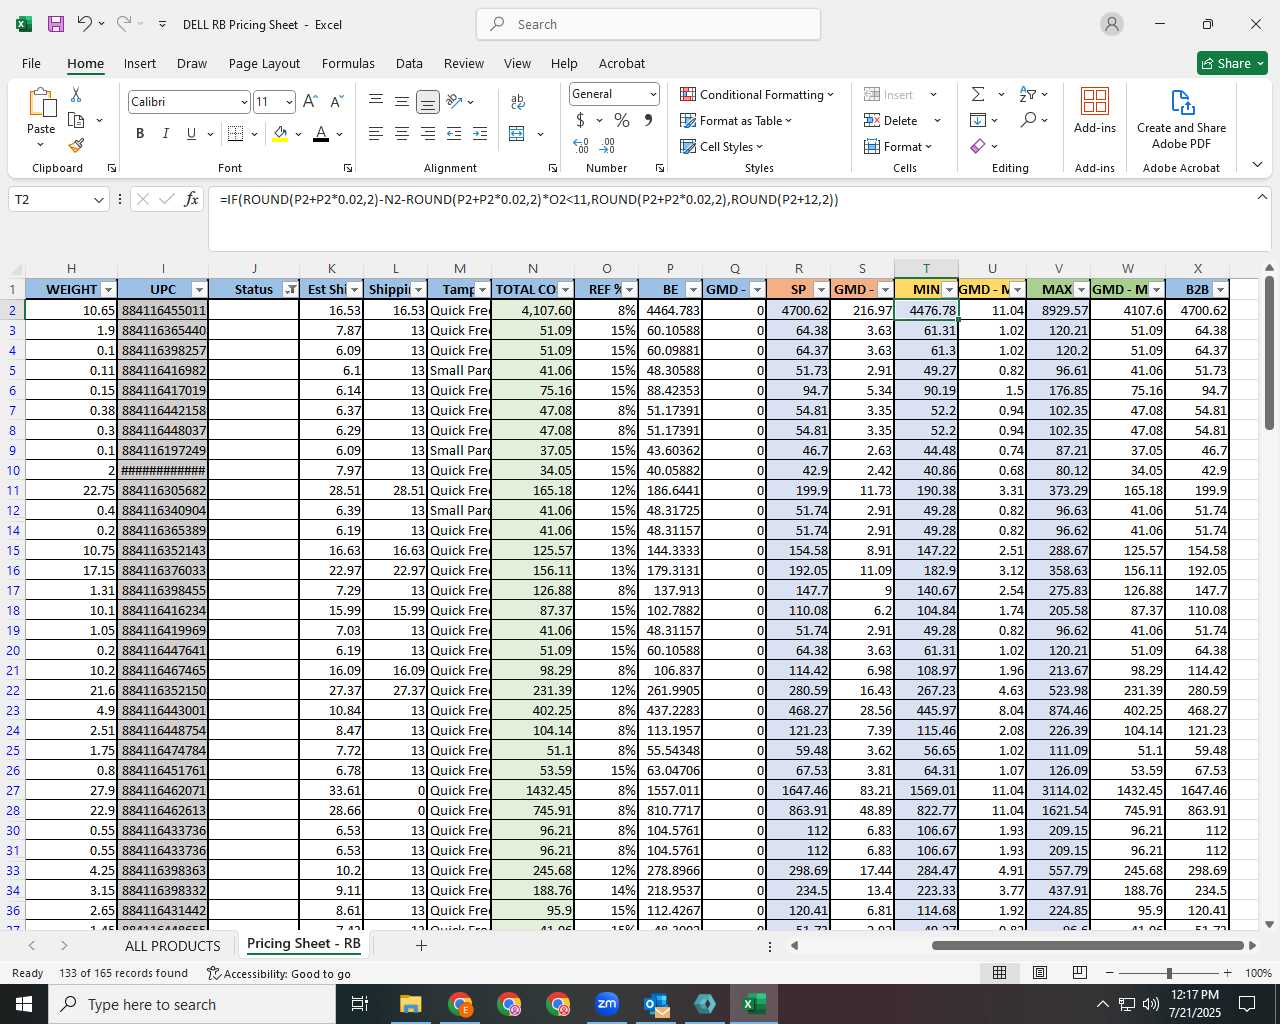Apply the red Font Color swatch
This screenshot has width=1280, height=1024.
click(321, 134)
